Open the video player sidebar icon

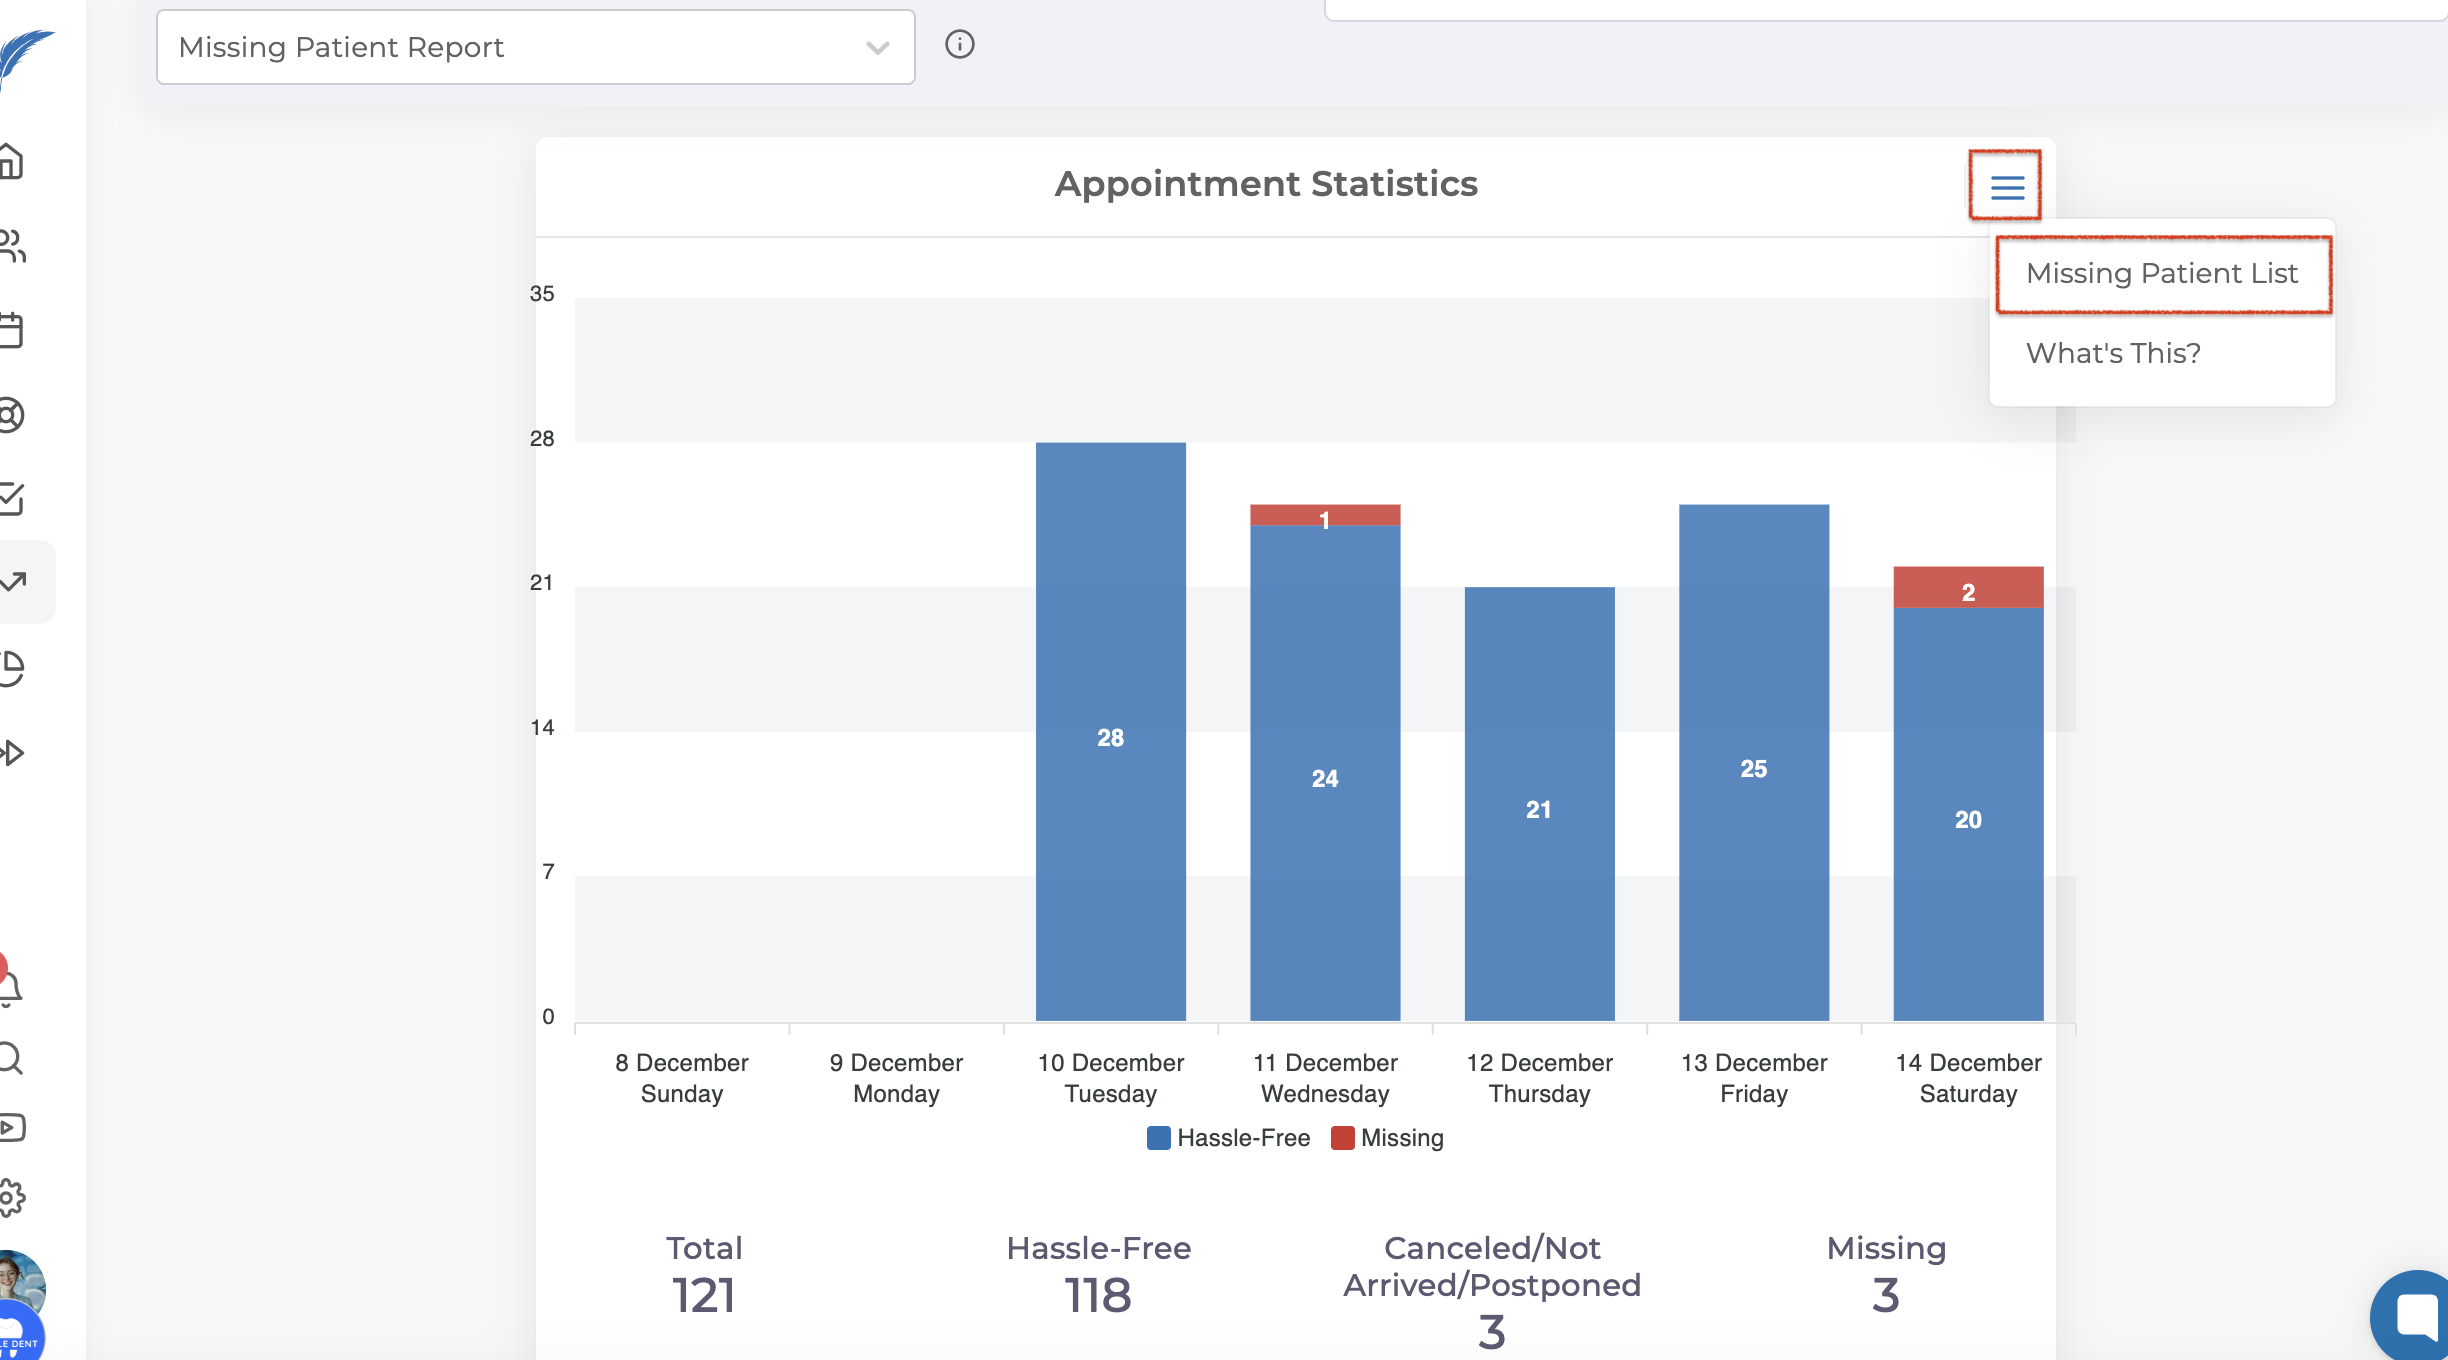pyautogui.click(x=12, y=1128)
